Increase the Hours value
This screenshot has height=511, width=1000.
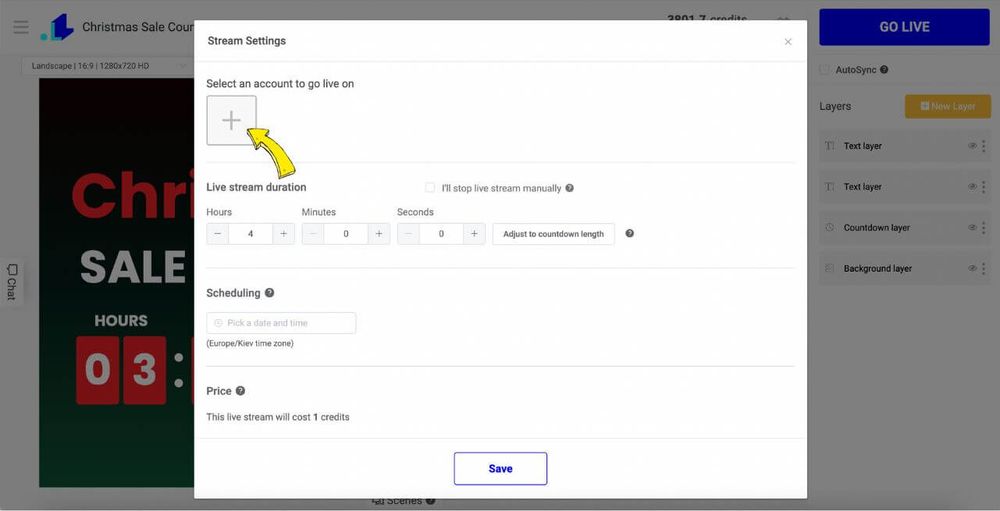click(x=283, y=234)
